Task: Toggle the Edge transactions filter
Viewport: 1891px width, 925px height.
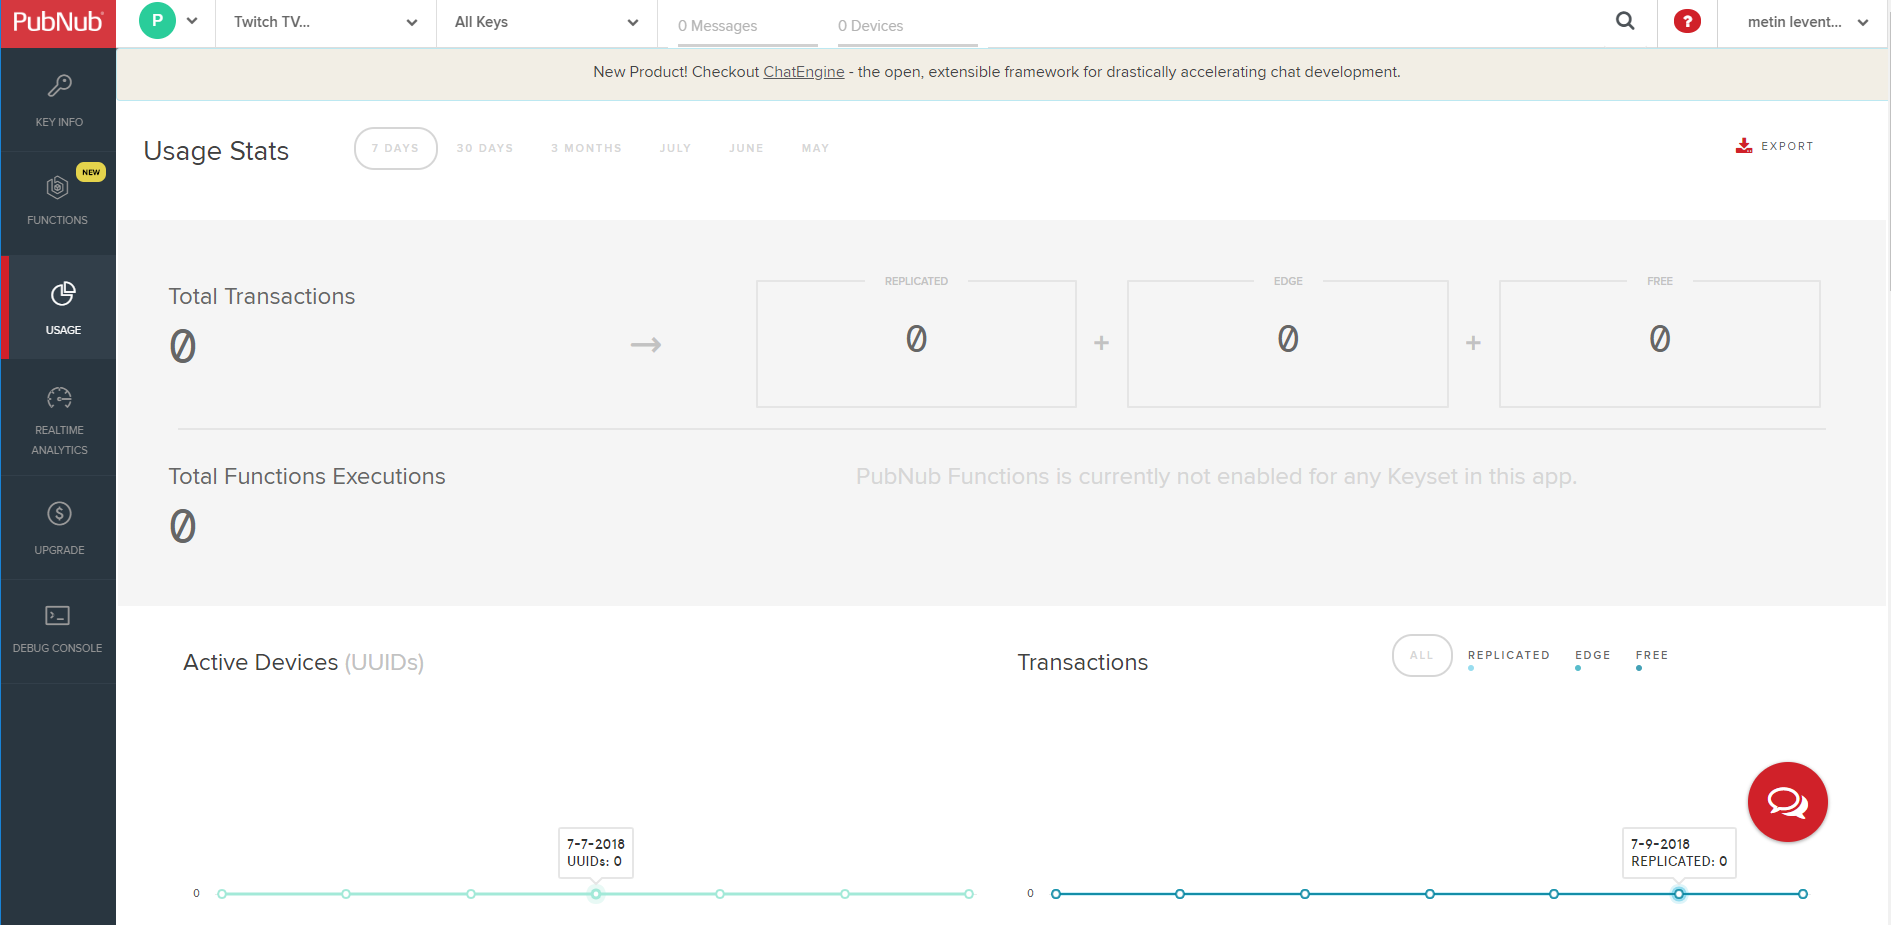Action: click(1593, 656)
